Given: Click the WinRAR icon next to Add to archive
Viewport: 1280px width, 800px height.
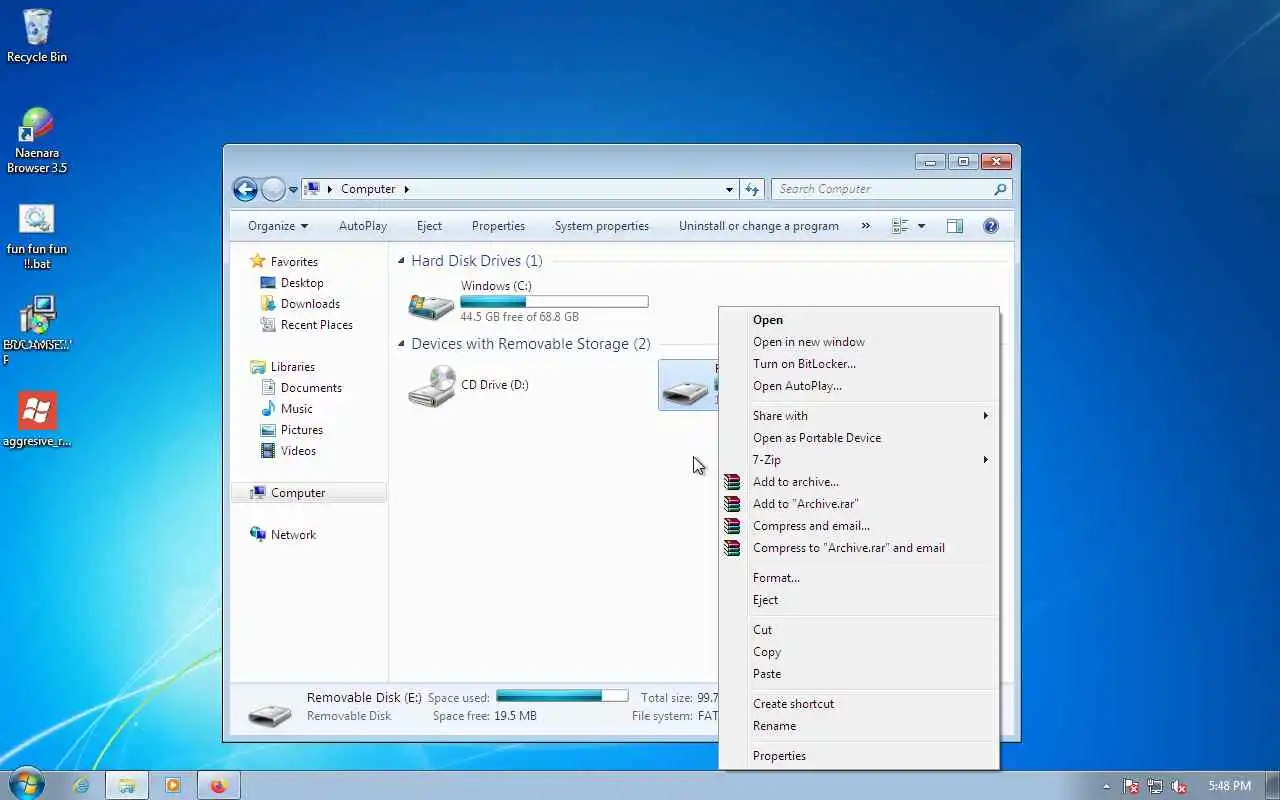Looking at the screenshot, I should click(733, 482).
